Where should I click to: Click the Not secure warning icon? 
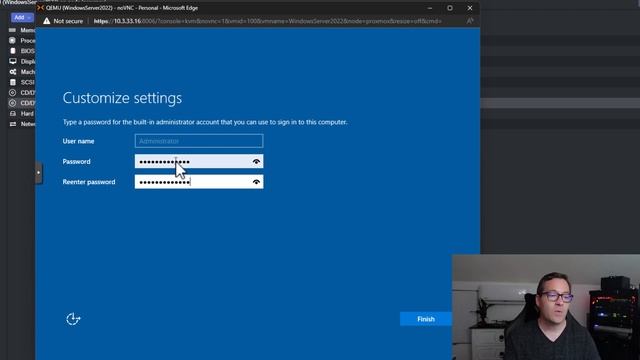click(47, 21)
